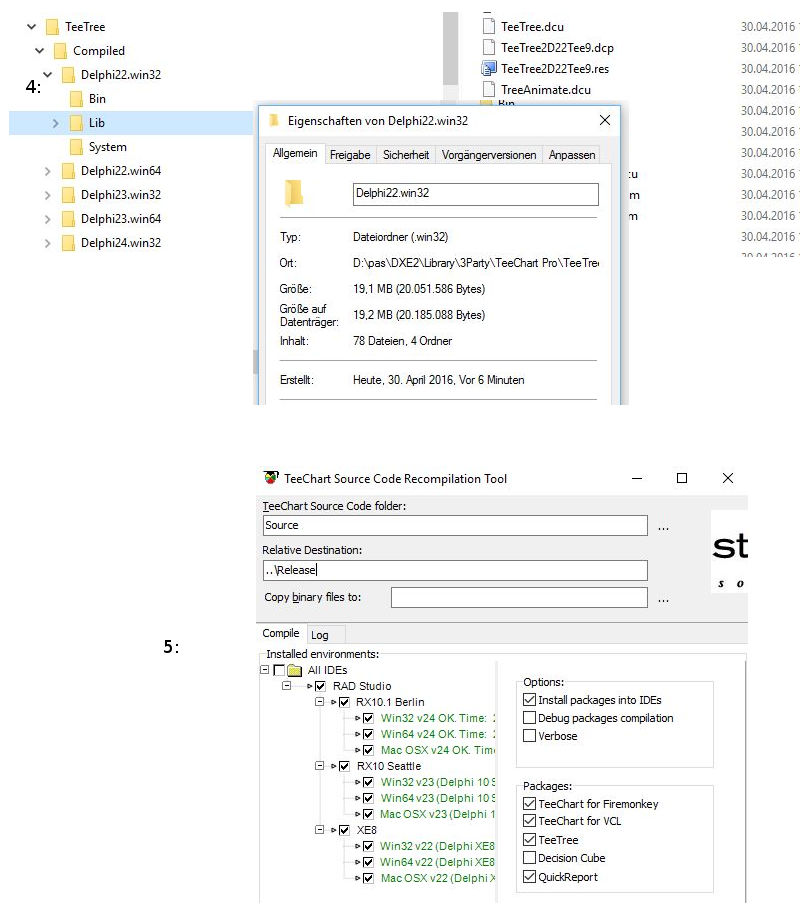This screenshot has width=800, height=921.
Task: Click the All IDEs folder icon
Action: coord(295,670)
